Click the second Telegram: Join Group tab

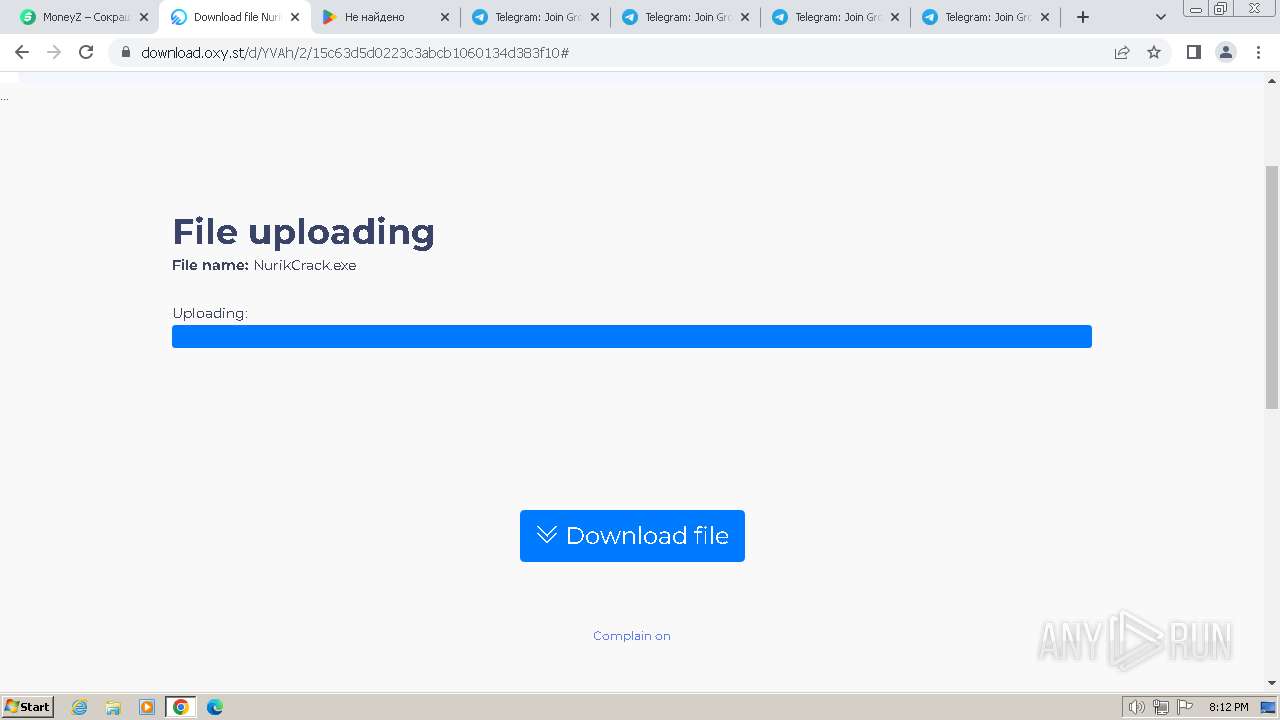[x=685, y=17]
